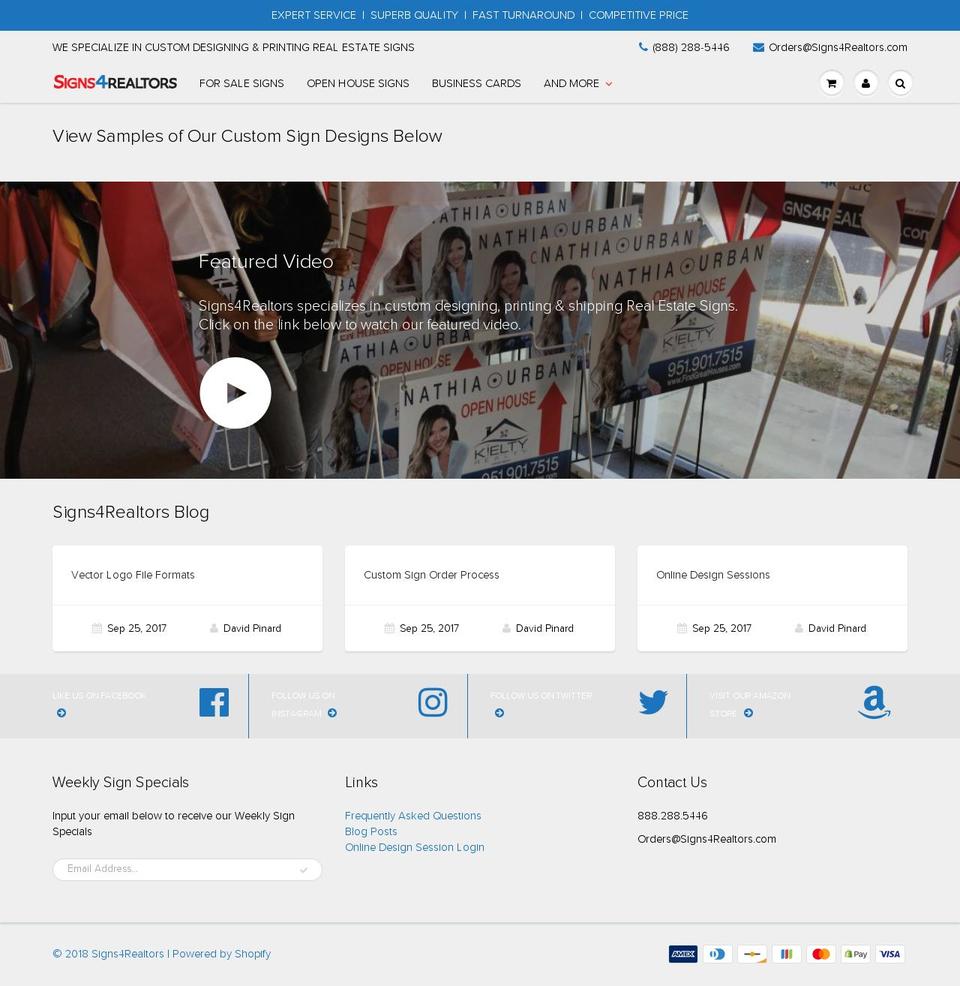Open the Business Cards menu

476,83
